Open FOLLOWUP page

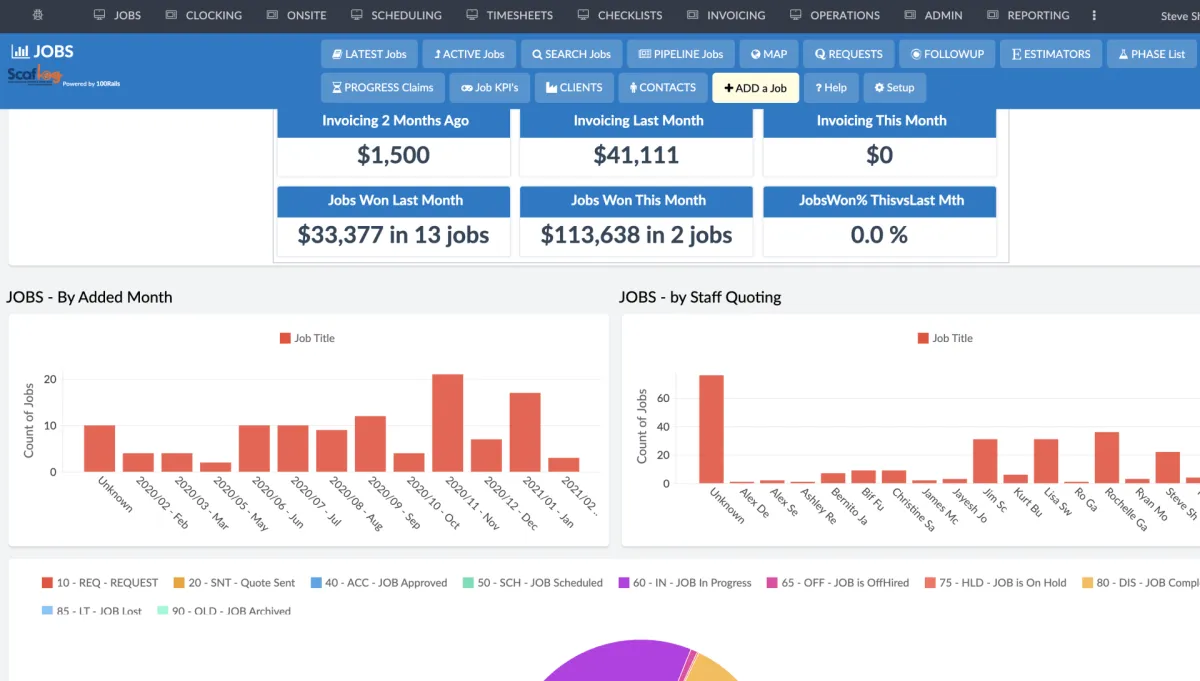pyautogui.click(x=948, y=55)
